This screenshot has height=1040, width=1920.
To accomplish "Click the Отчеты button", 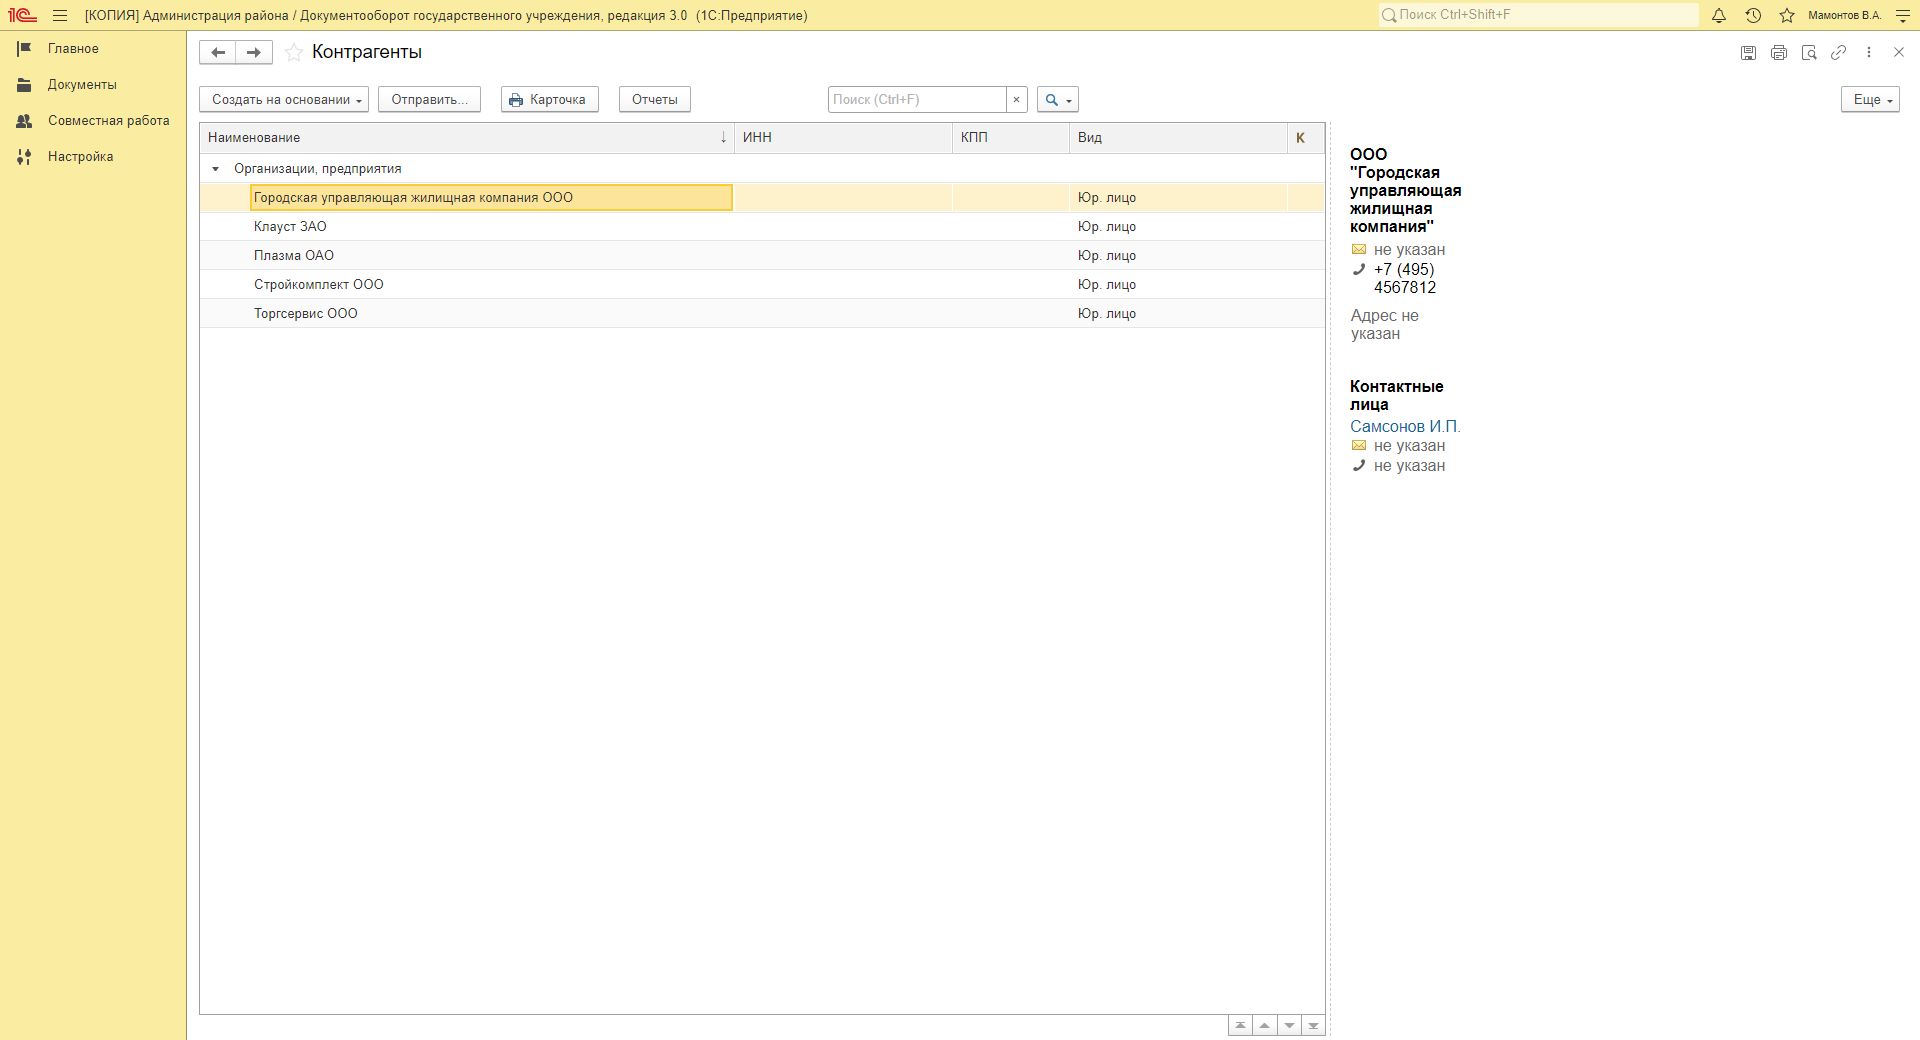I will pos(655,99).
